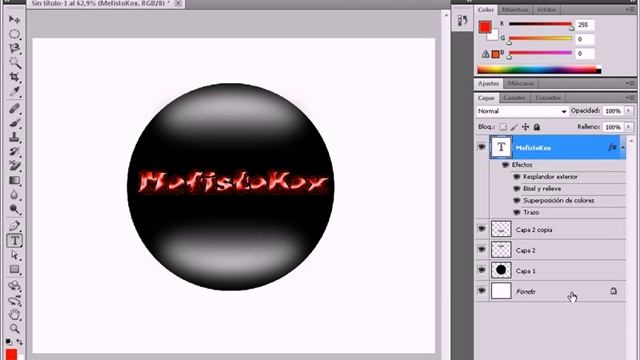640x360 pixels.
Task: Select the Path Selection tool
Action: pyautogui.click(x=14, y=255)
